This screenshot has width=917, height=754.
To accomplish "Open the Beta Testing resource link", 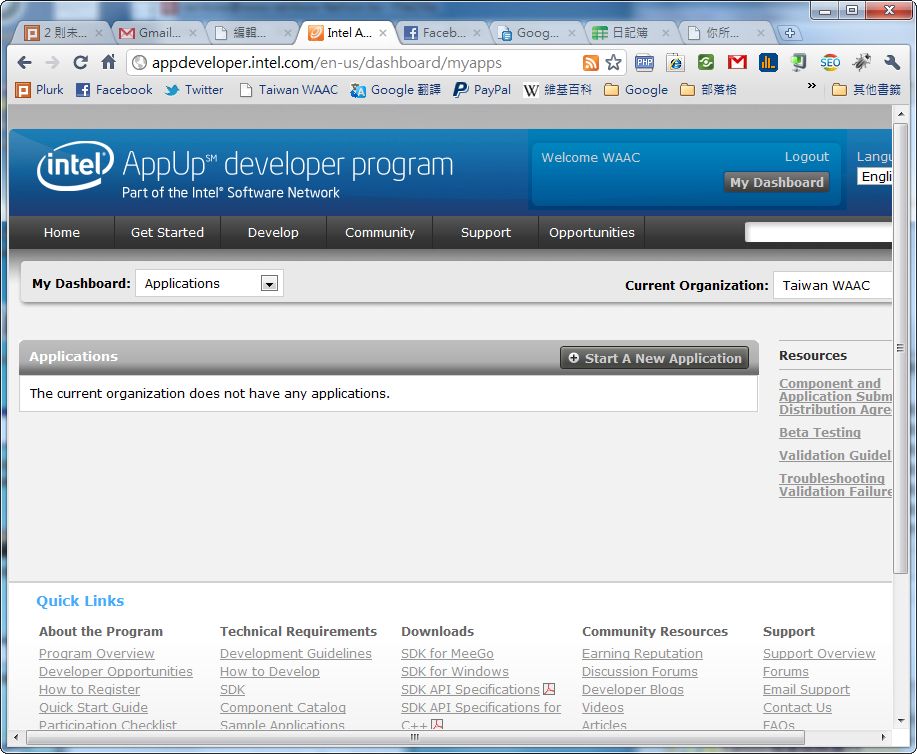I will (x=819, y=432).
